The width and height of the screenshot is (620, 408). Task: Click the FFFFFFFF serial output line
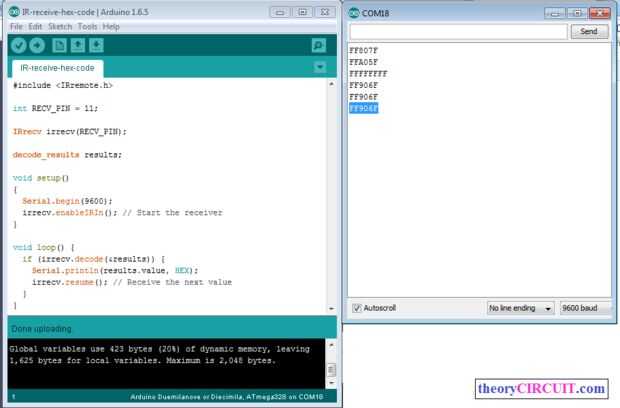click(368, 74)
